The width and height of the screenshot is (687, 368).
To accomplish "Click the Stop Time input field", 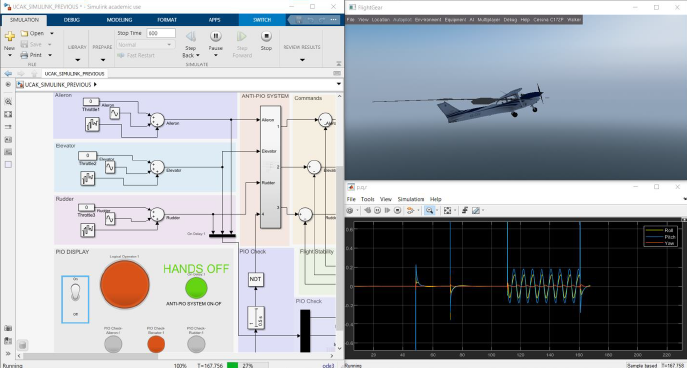I will 161,33.
